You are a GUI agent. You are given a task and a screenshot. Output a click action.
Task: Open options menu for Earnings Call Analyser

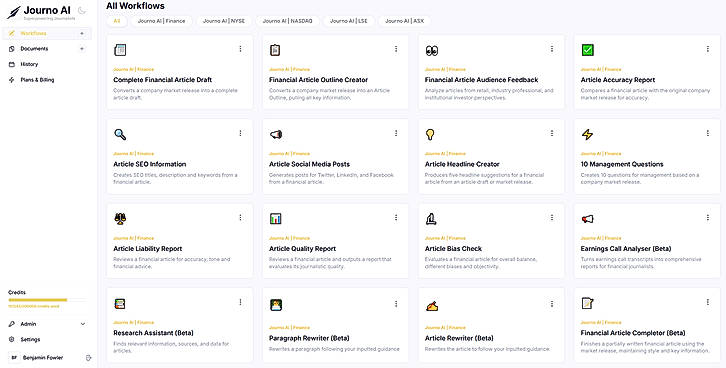pyautogui.click(x=707, y=218)
